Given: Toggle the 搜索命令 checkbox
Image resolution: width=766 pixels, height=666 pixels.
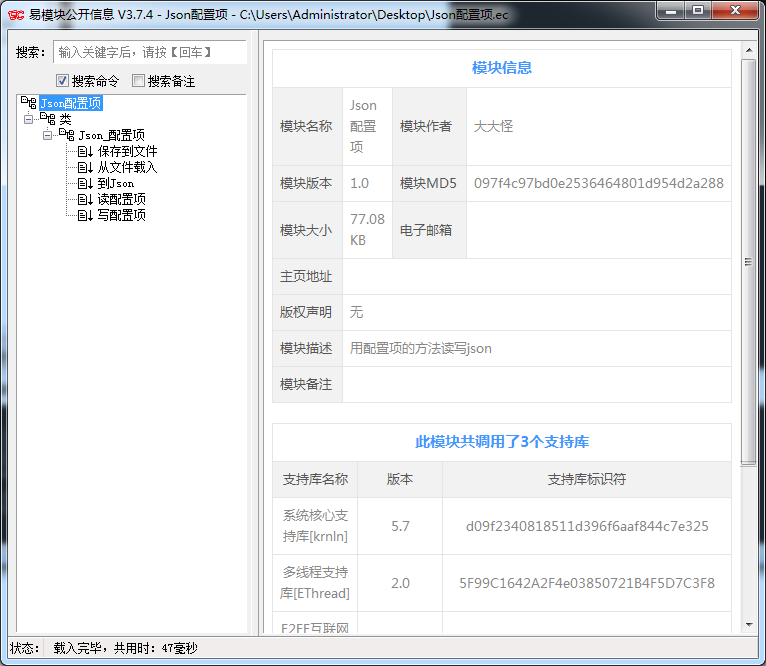Looking at the screenshot, I should (x=62, y=81).
